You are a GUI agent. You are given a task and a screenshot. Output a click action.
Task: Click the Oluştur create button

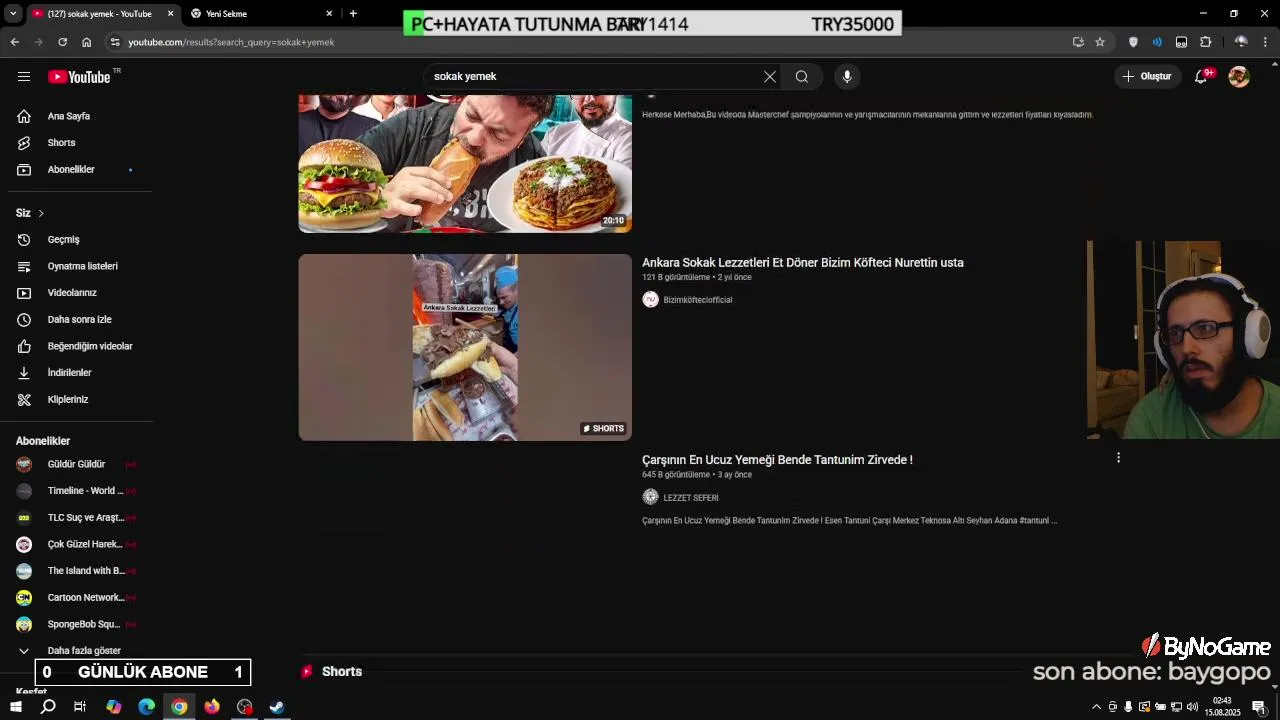(1147, 76)
